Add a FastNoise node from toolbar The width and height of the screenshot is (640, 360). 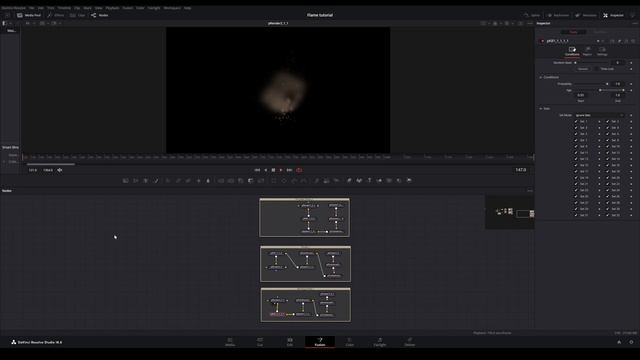coord(136,180)
